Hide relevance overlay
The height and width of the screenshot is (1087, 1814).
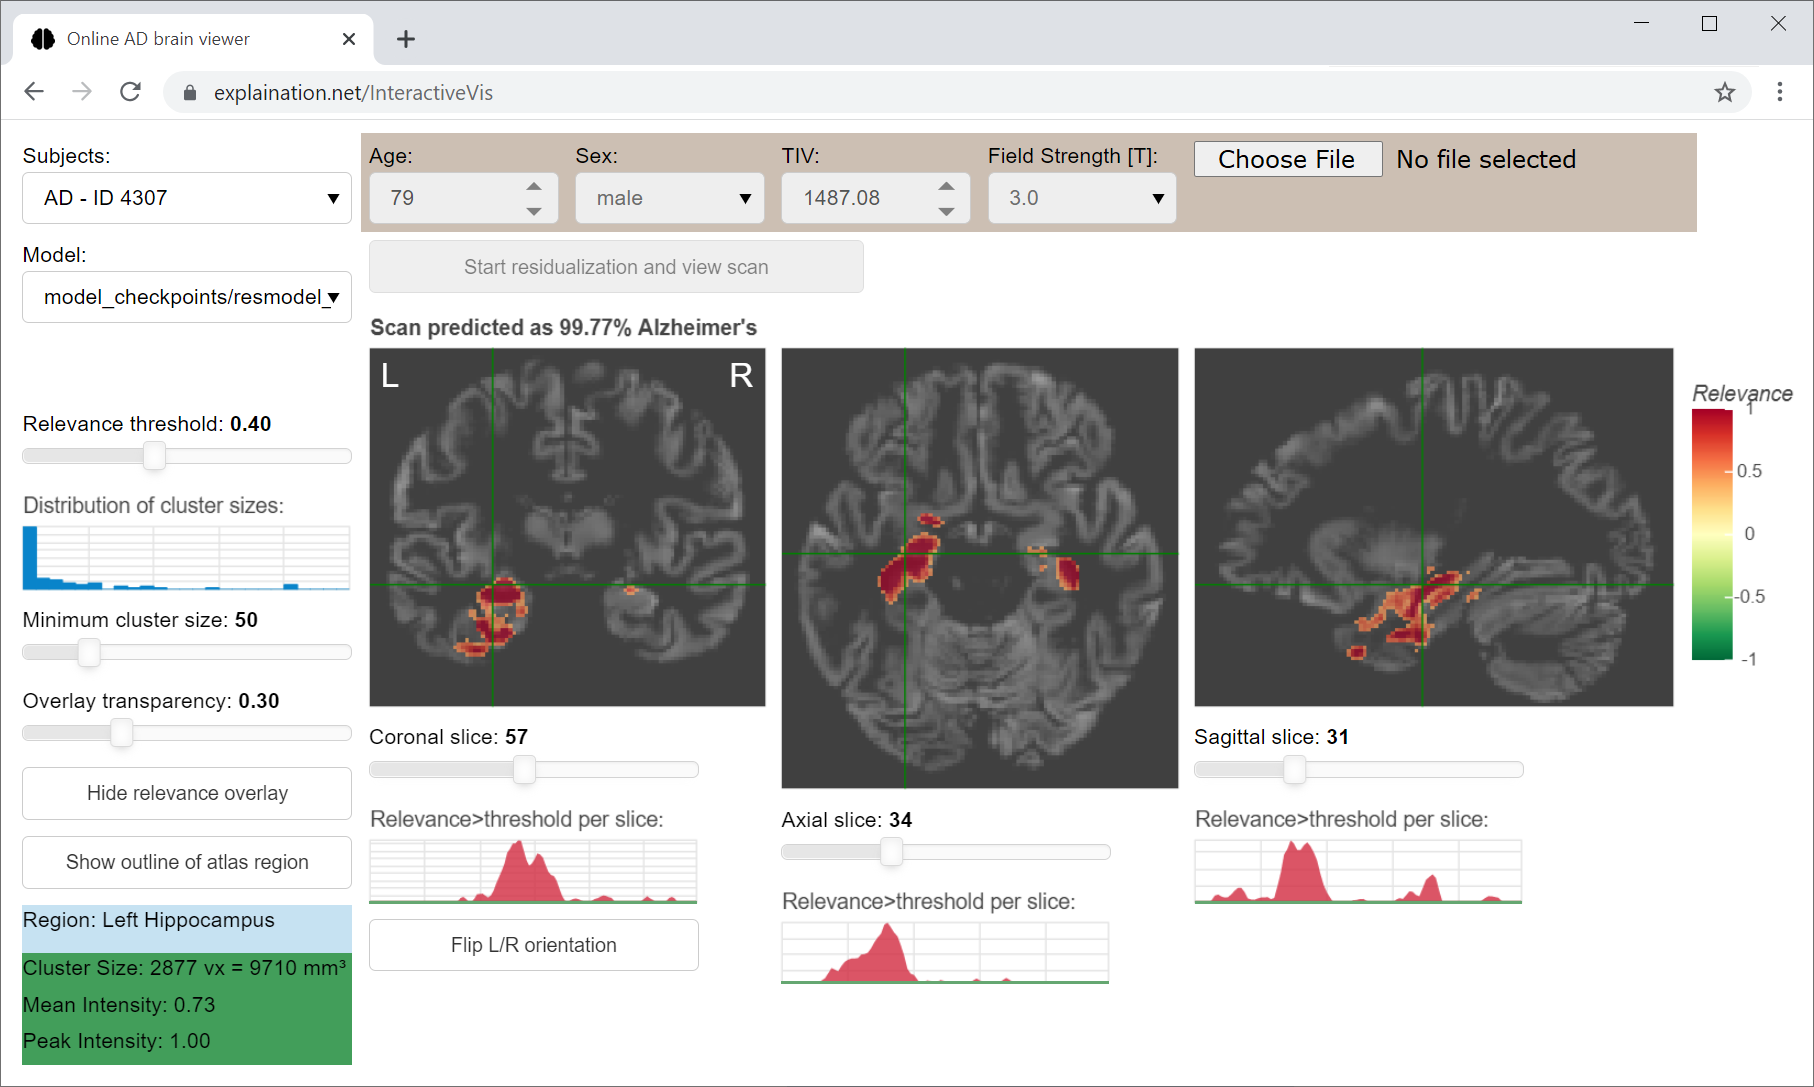(187, 793)
